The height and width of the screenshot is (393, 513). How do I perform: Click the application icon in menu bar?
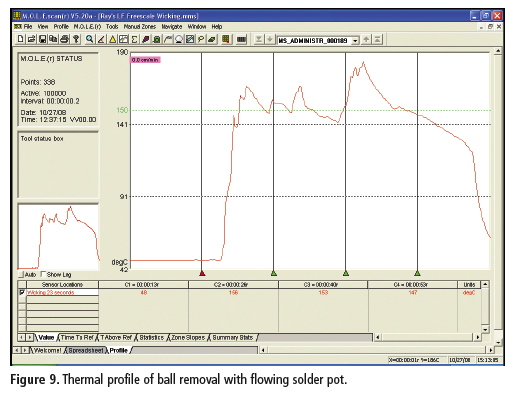pyautogui.click(x=18, y=26)
